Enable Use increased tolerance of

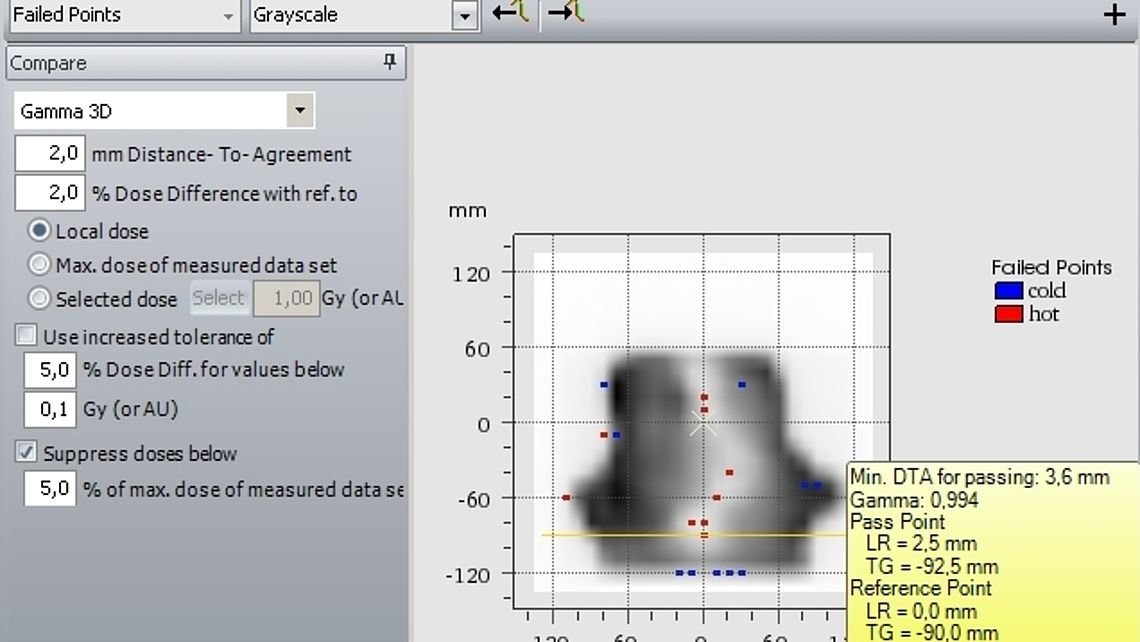[25, 335]
